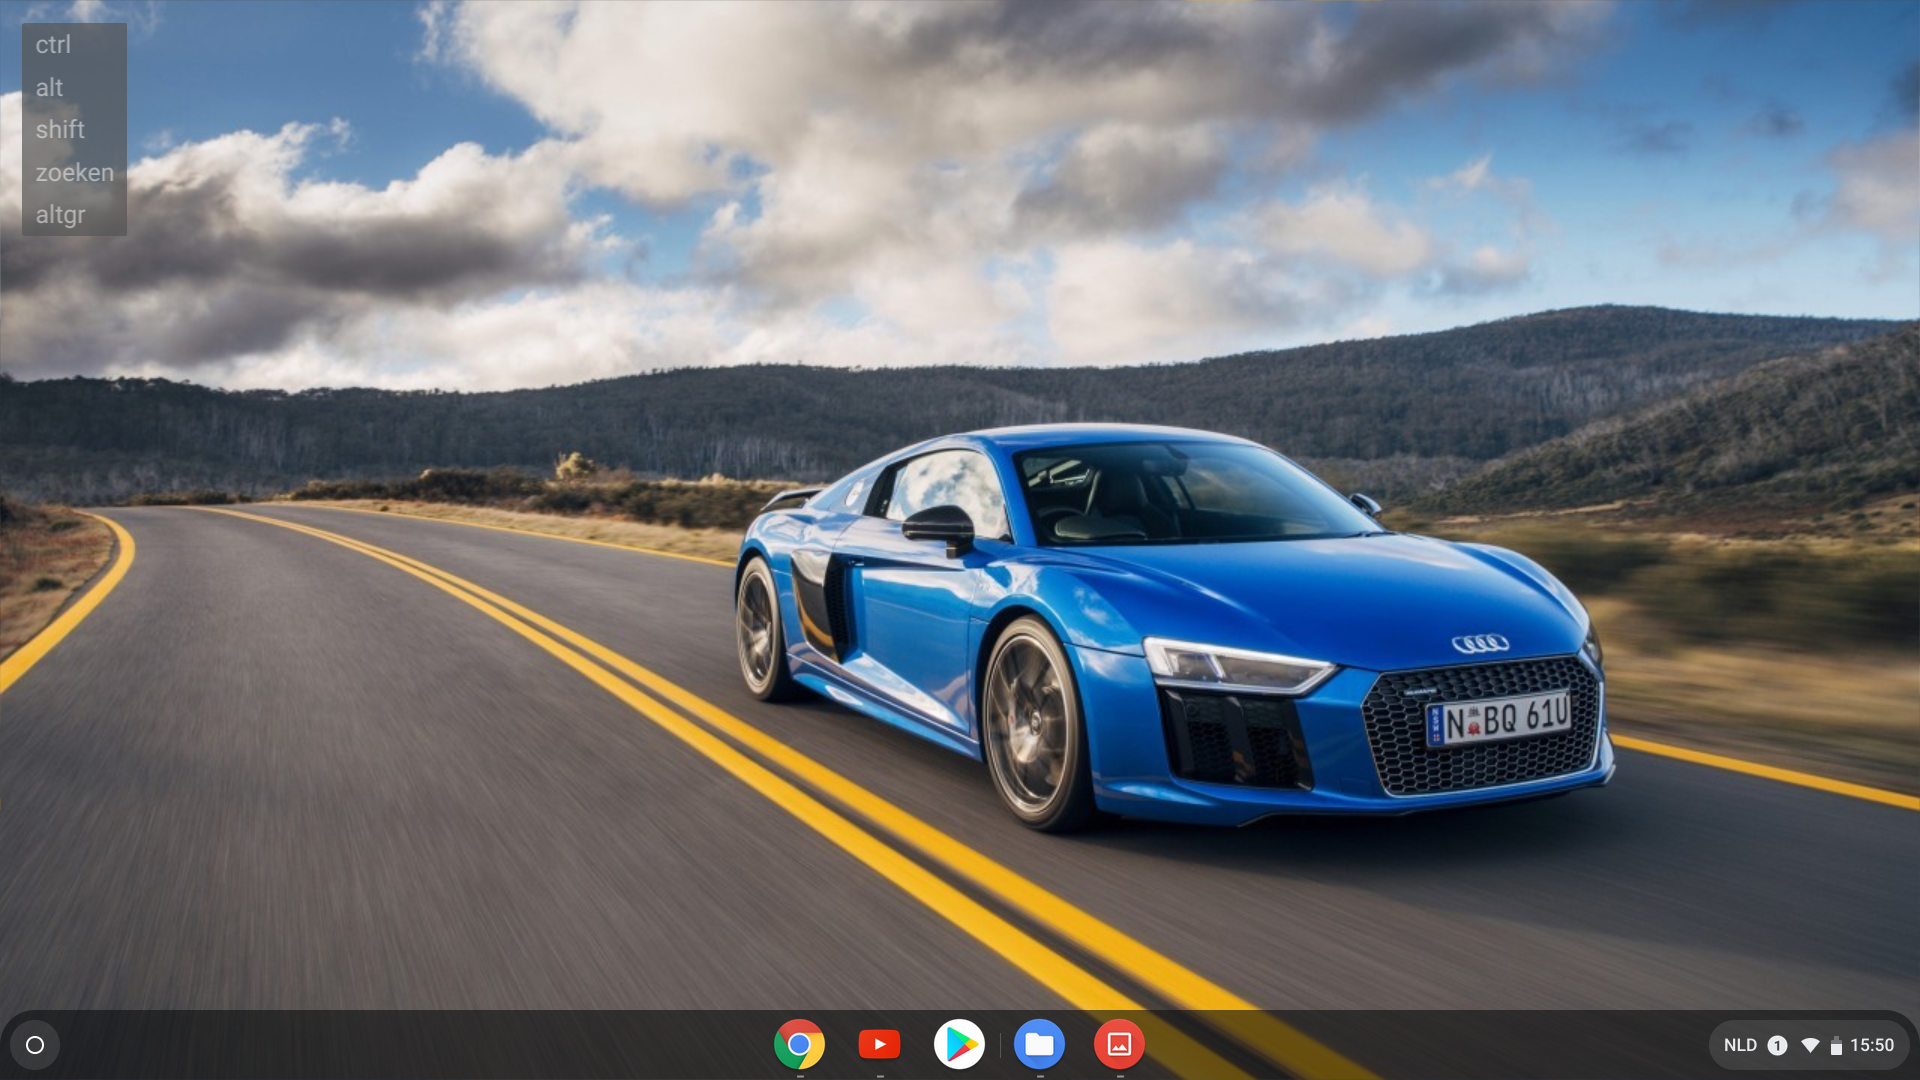Open the Files app
1920x1080 pixels.
tap(1039, 1044)
